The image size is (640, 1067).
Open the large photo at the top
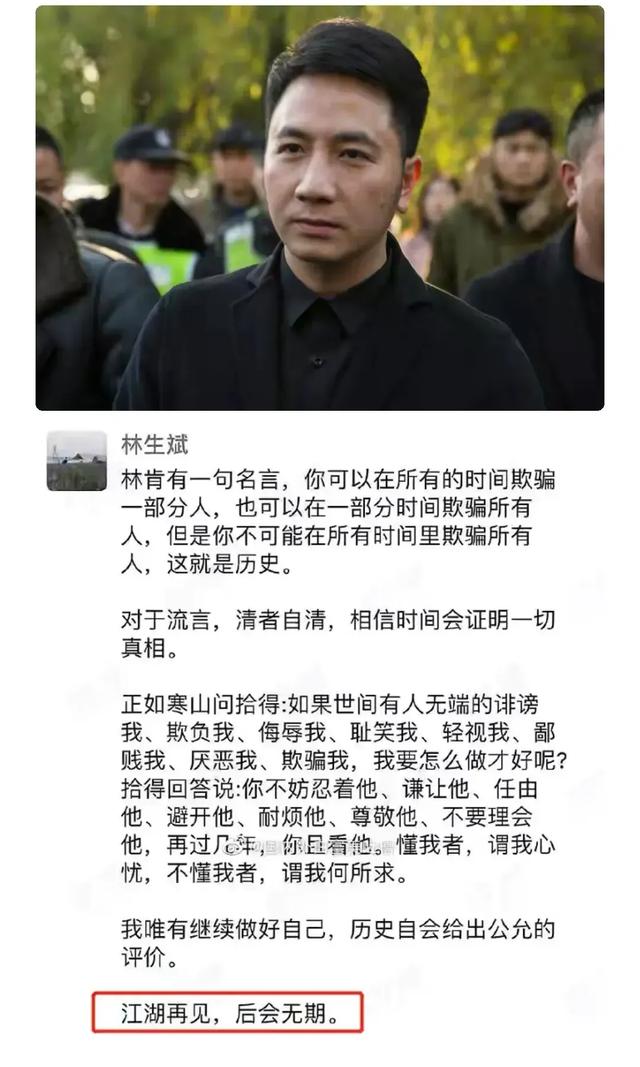click(x=320, y=208)
